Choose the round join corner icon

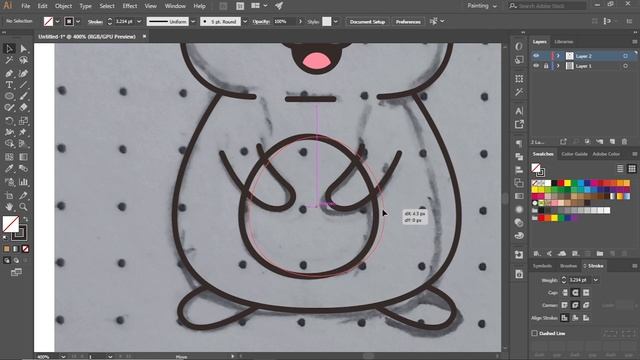click(x=575, y=305)
